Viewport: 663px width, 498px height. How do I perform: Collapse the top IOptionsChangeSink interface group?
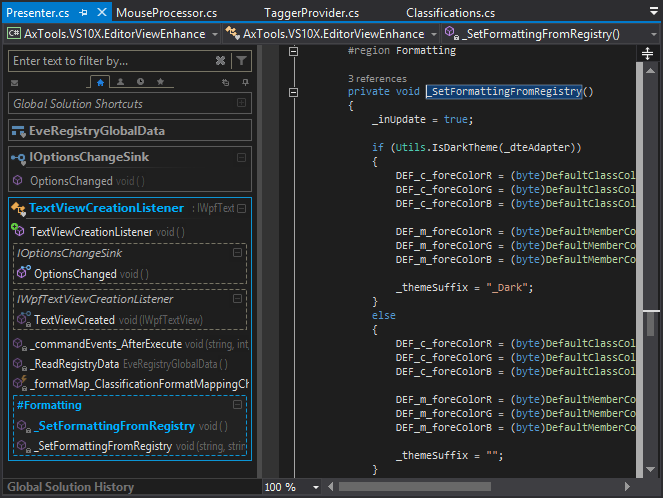[x=241, y=158]
